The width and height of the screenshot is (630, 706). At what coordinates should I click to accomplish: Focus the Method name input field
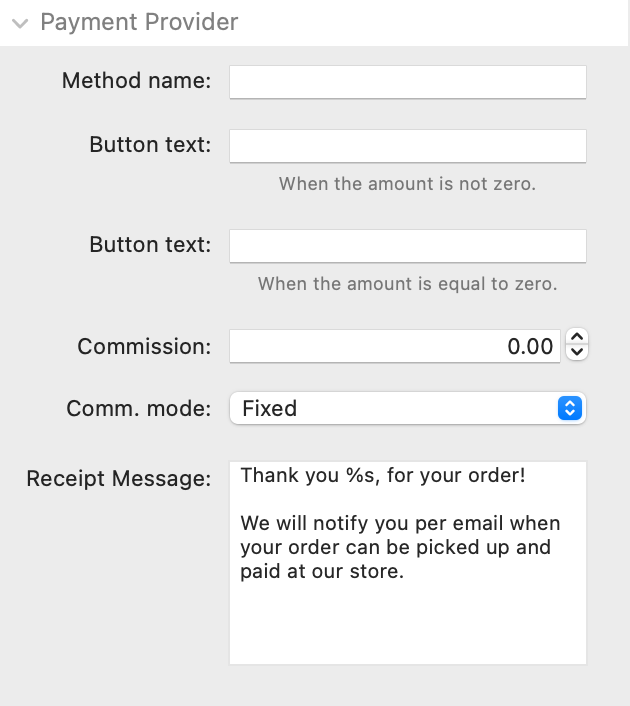(x=407, y=82)
